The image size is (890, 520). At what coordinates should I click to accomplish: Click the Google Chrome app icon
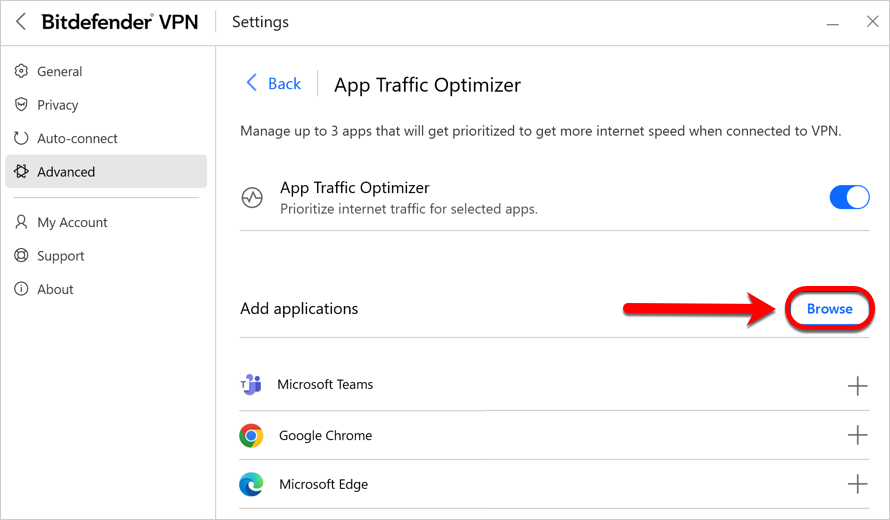pyautogui.click(x=251, y=435)
